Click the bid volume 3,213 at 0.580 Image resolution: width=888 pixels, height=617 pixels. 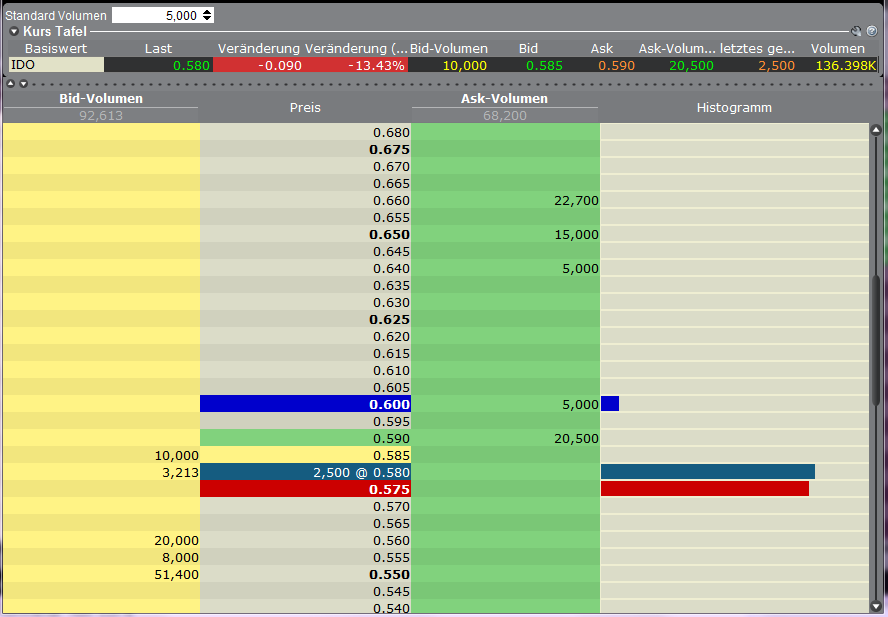tap(180, 473)
